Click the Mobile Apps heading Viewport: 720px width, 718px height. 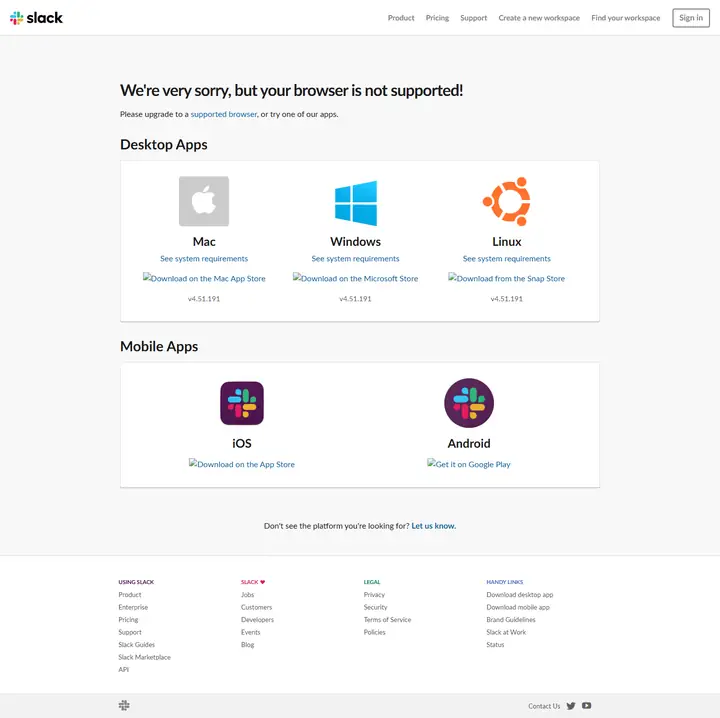coord(159,346)
